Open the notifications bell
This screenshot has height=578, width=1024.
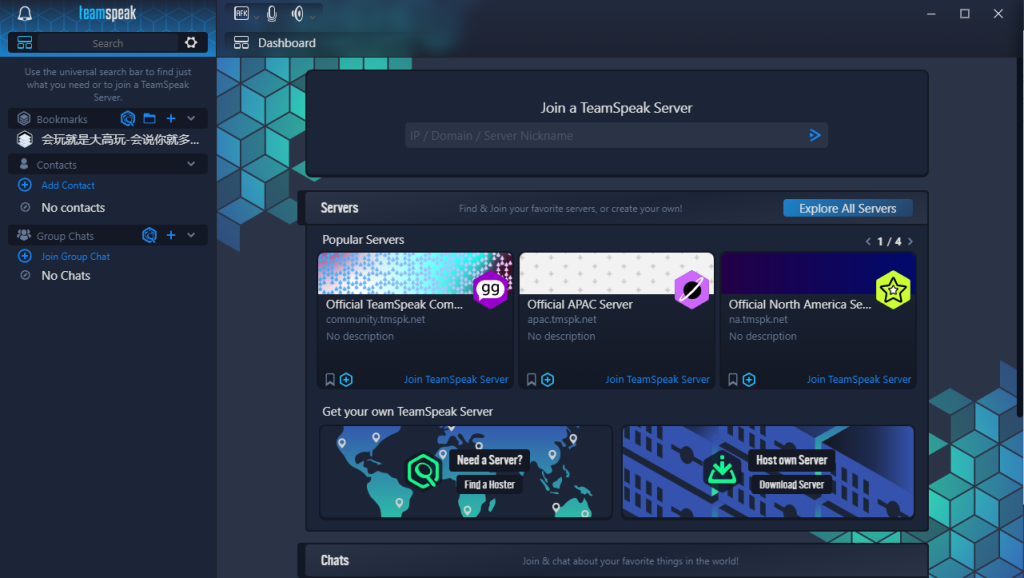click(x=25, y=14)
